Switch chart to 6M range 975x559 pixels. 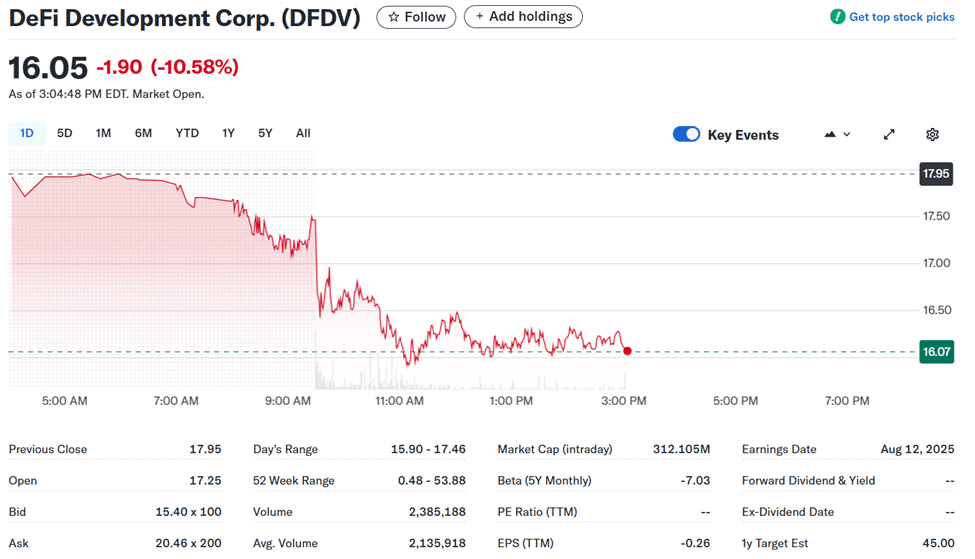144,133
